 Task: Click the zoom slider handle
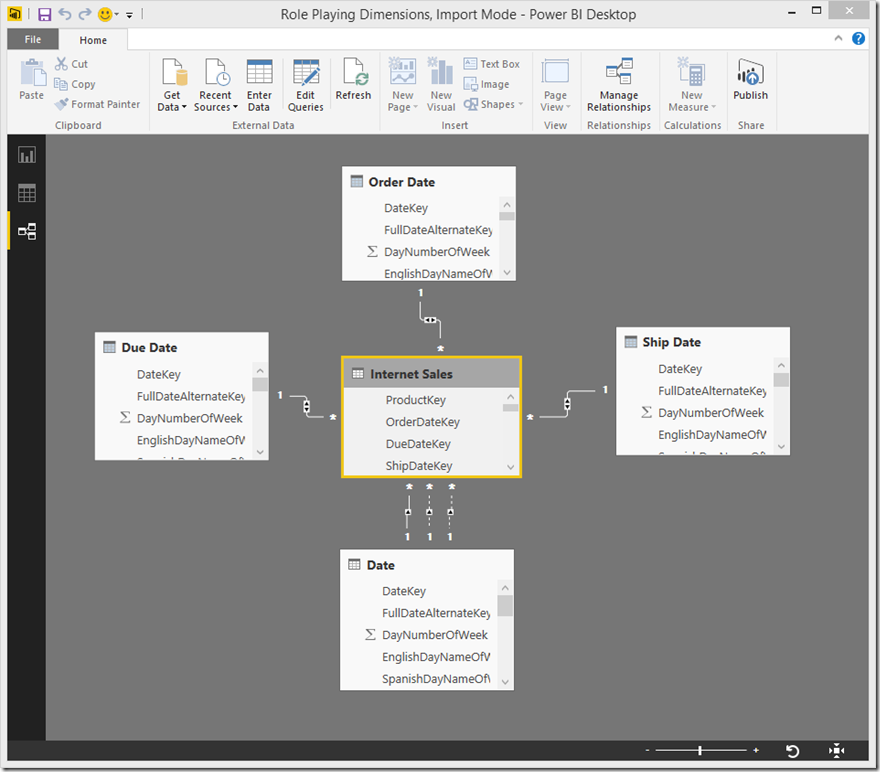pyautogui.click(x=700, y=750)
